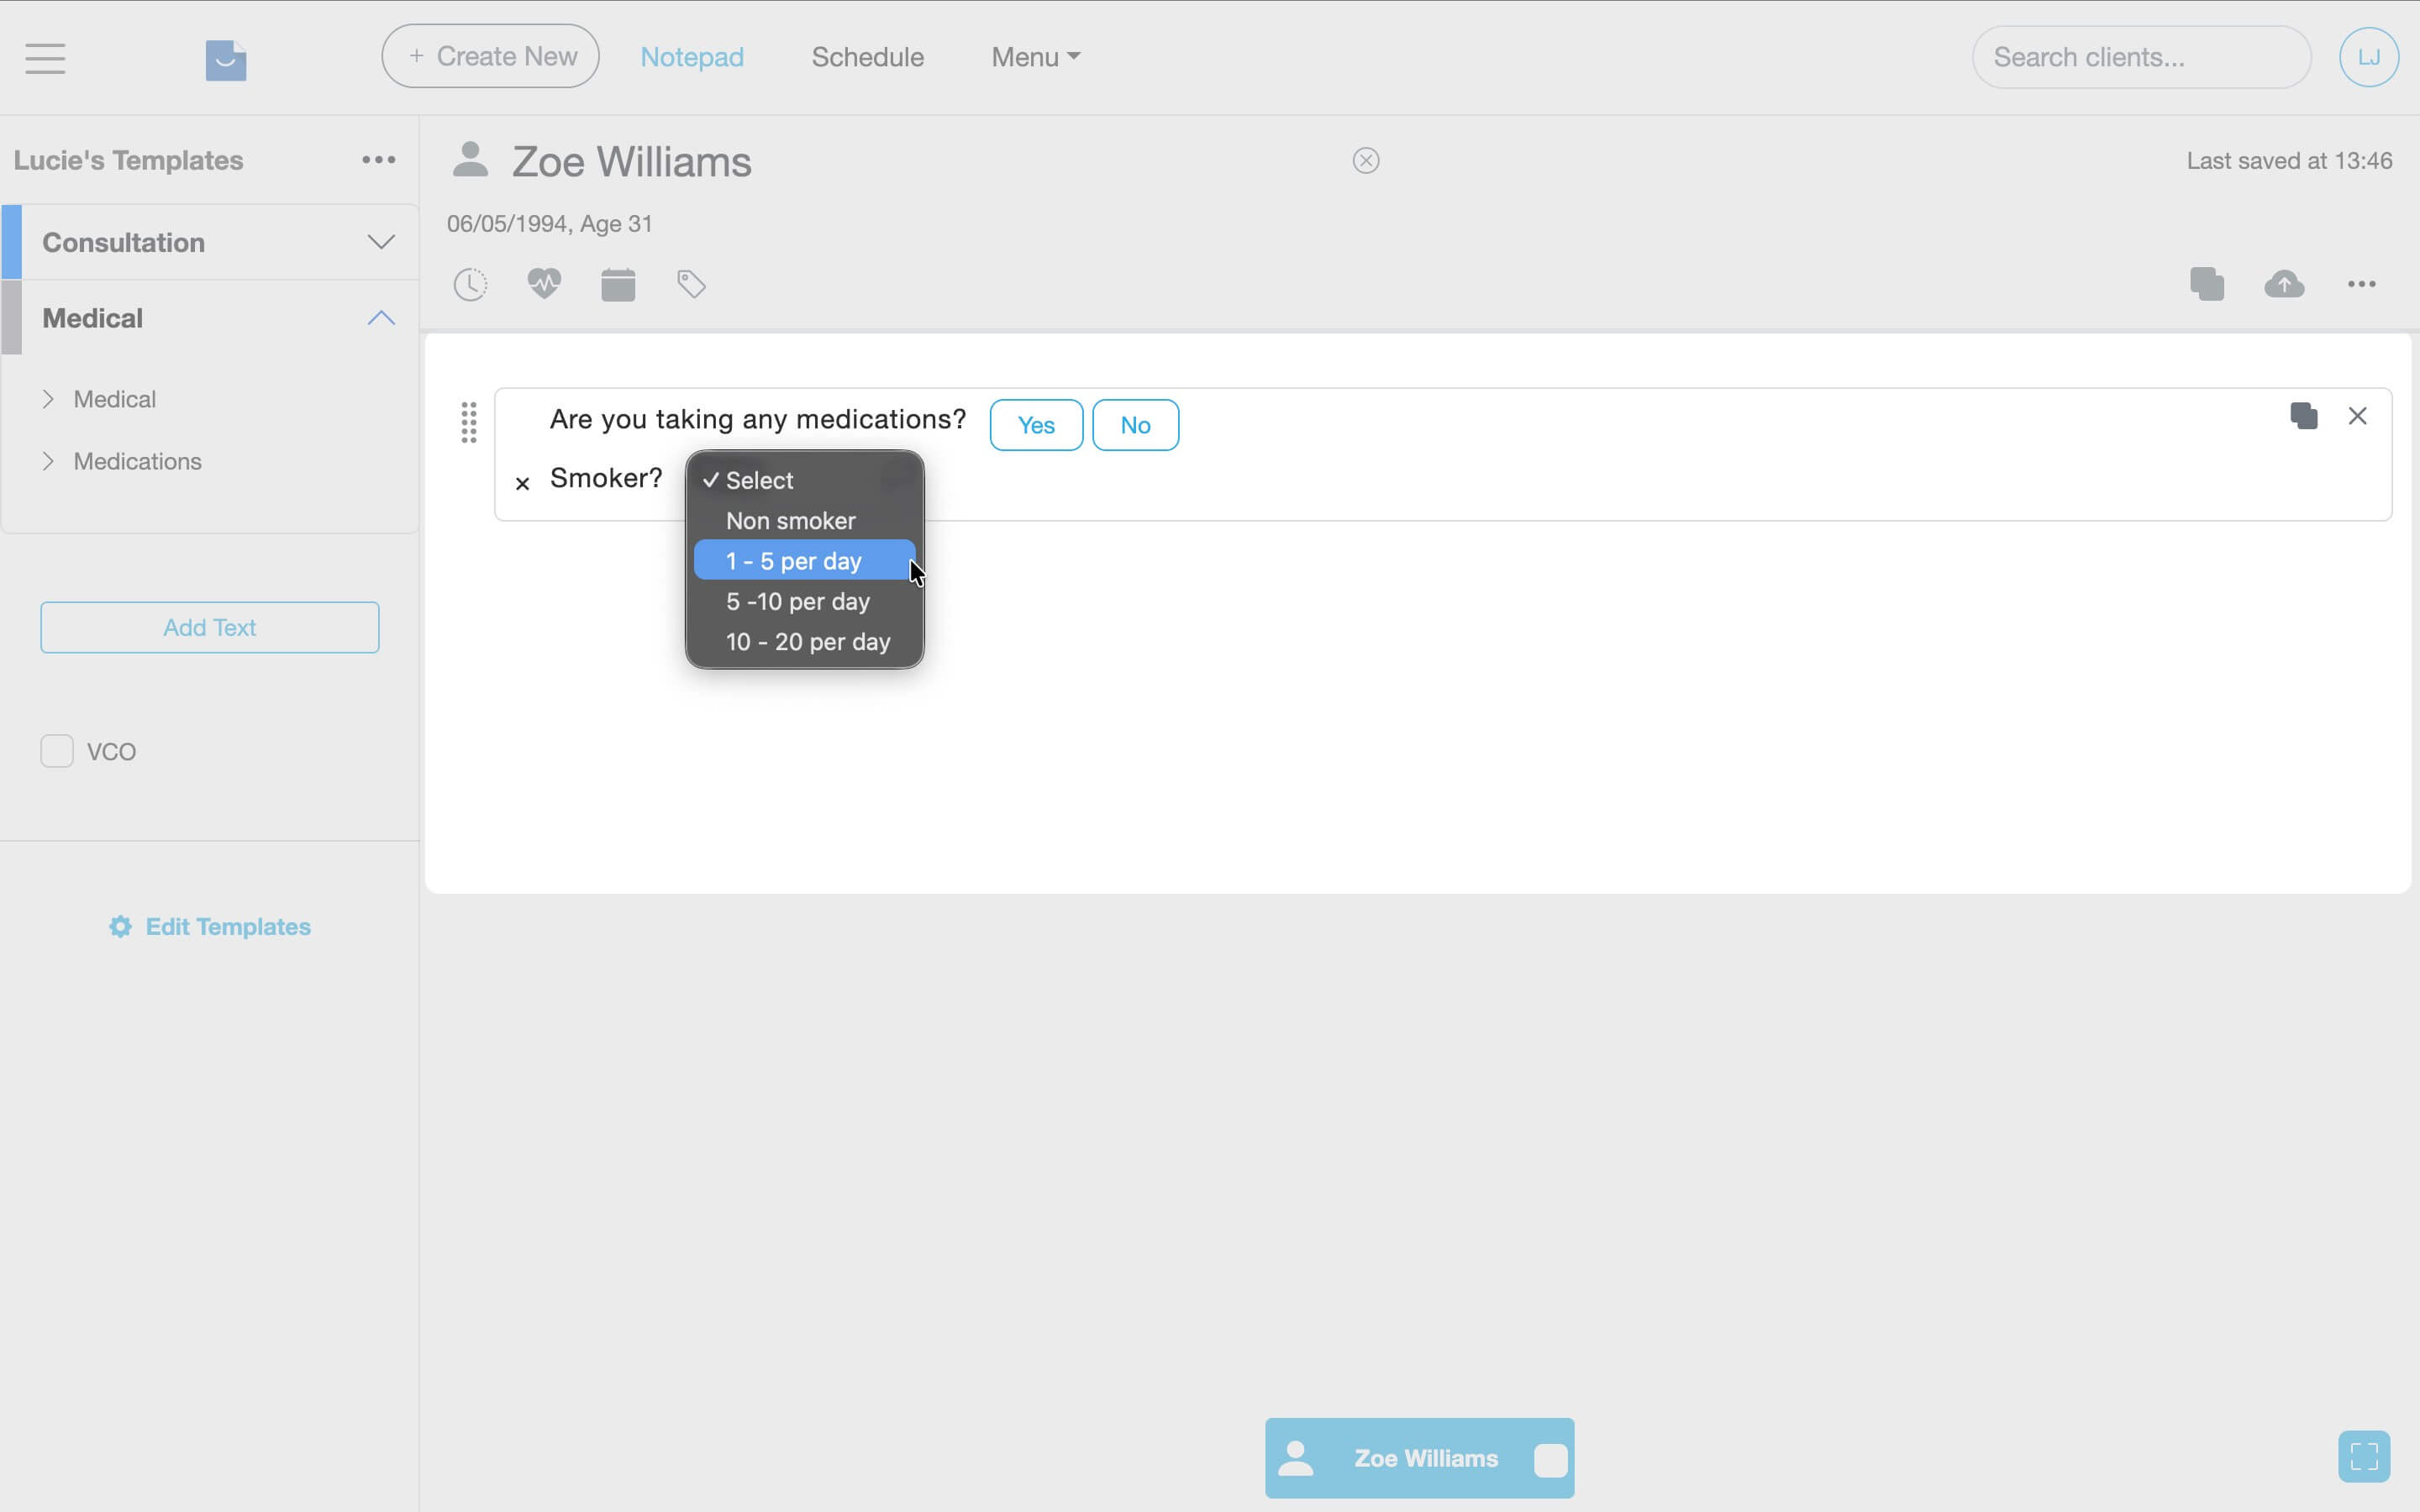Open the time/history icon under Zoe Williams

coord(470,284)
